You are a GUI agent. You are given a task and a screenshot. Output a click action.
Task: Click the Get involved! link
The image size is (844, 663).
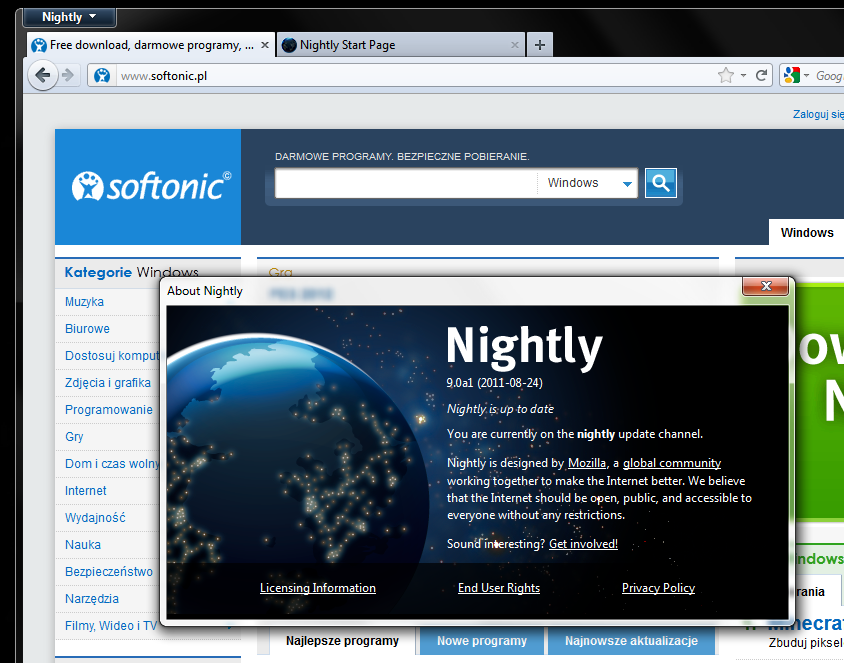coord(583,544)
